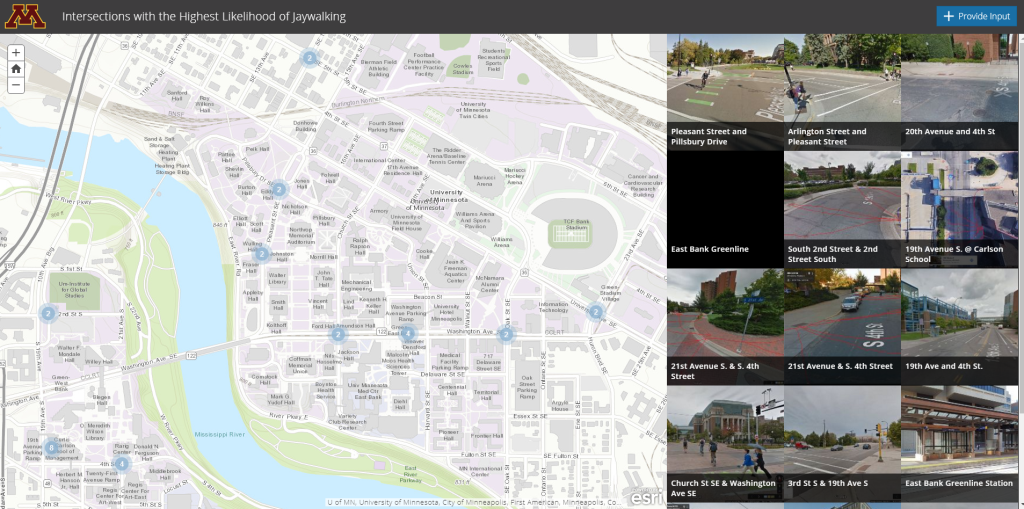Click the Northrop Memorial Auditorium map label
The width and height of the screenshot is (1024, 509).
(x=301, y=236)
